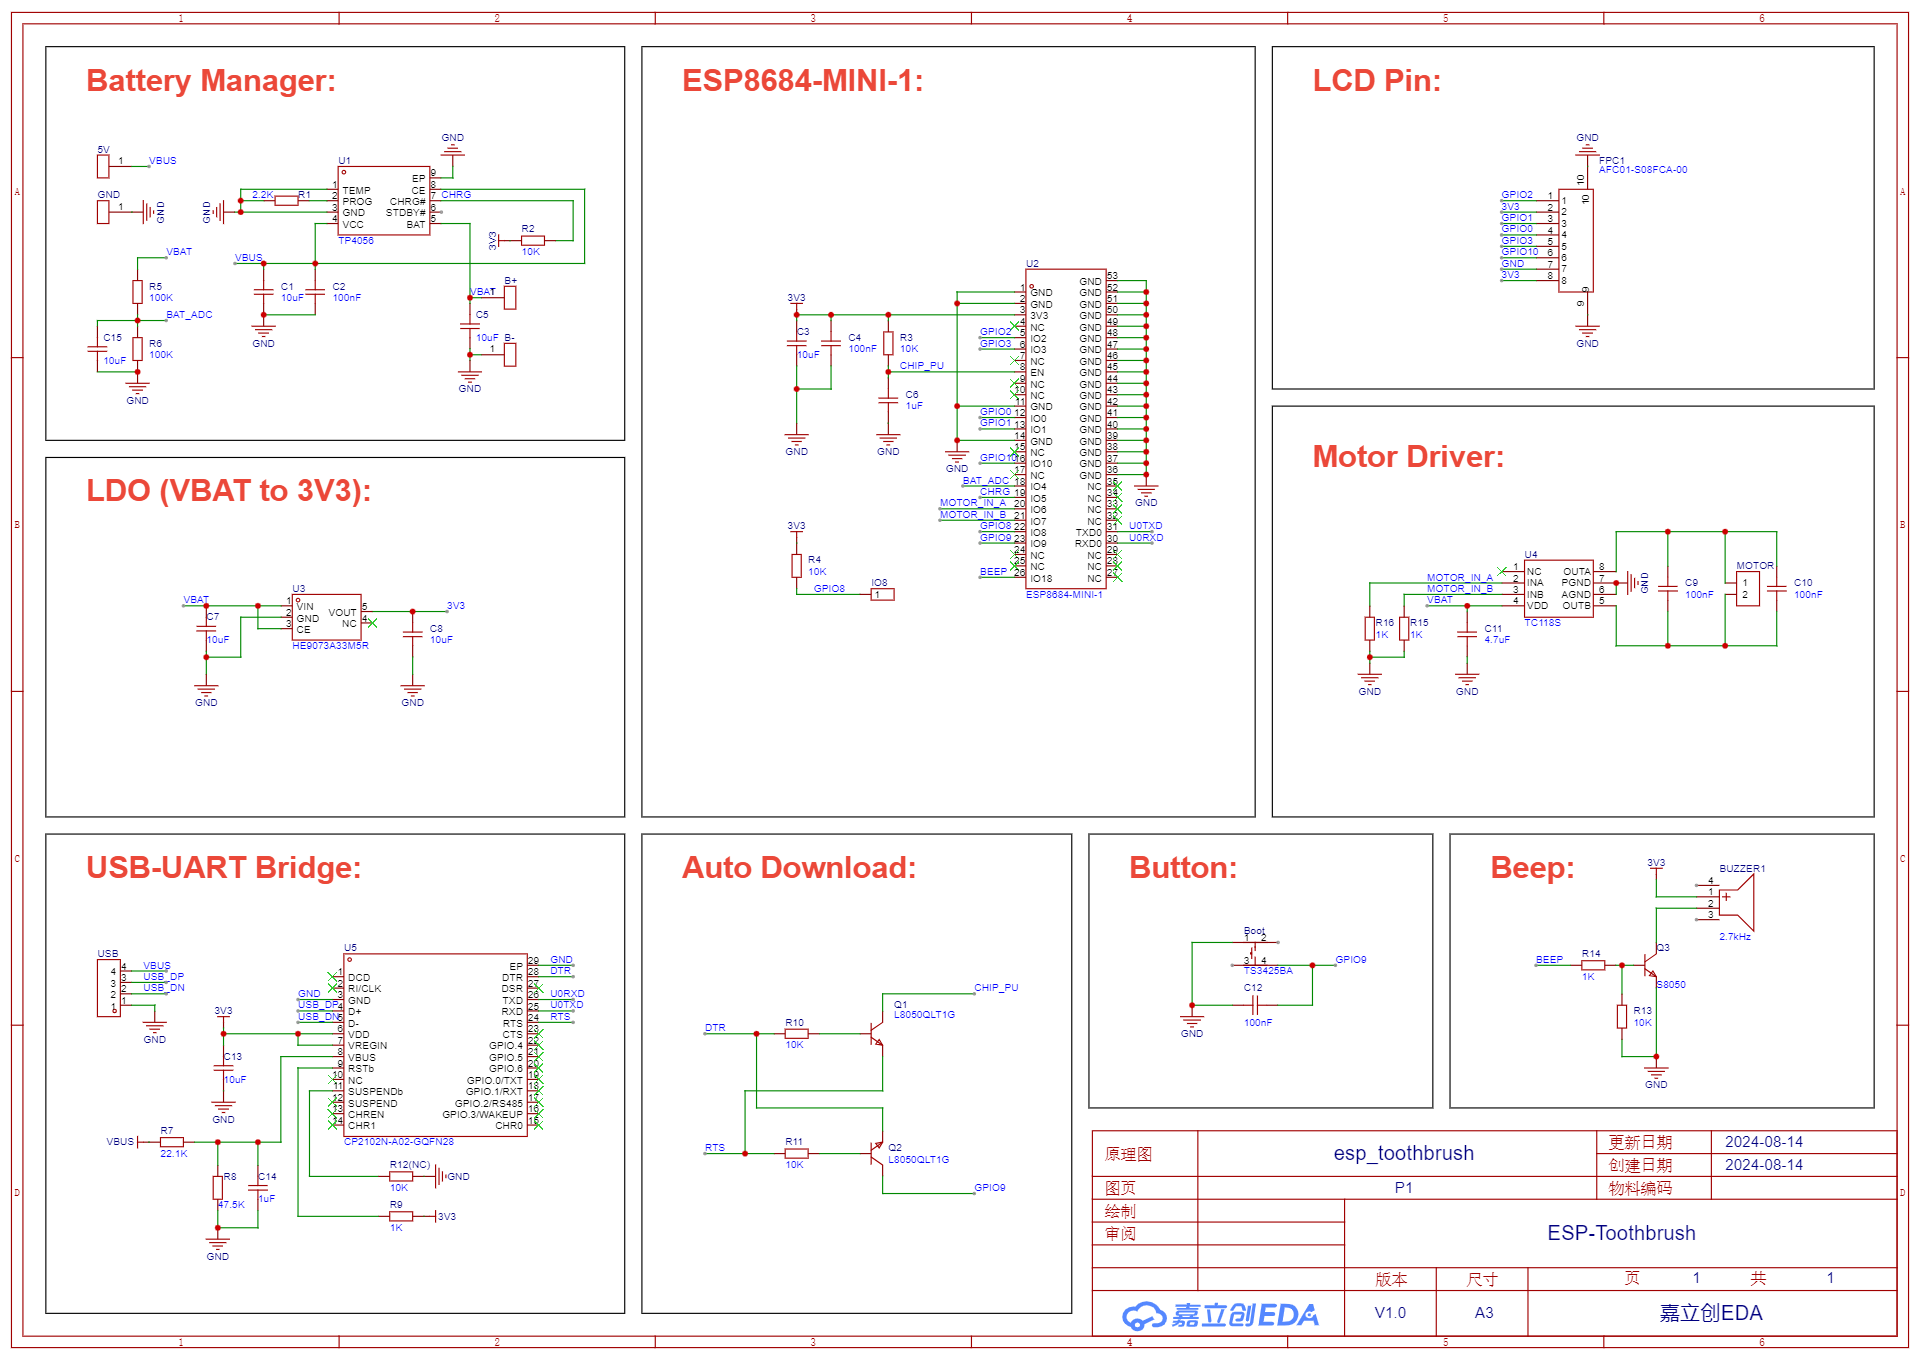The height and width of the screenshot is (1360, 1920).
Task: Click the CHIP_PU net label near U2
Action: point(921,366)
